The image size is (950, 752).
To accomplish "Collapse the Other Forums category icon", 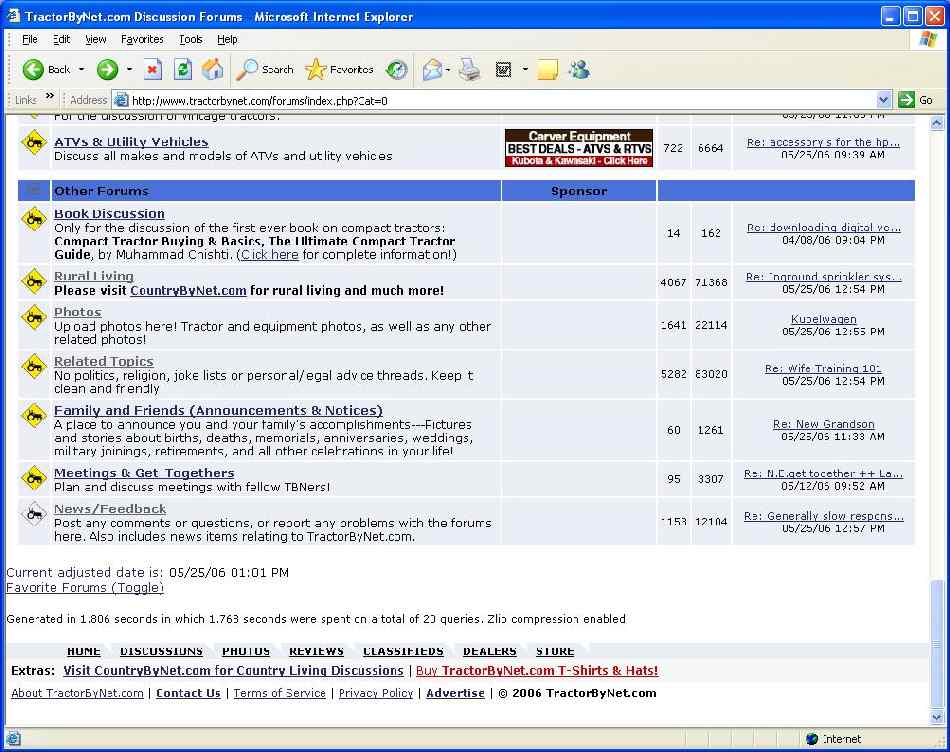I will (34, 191).
